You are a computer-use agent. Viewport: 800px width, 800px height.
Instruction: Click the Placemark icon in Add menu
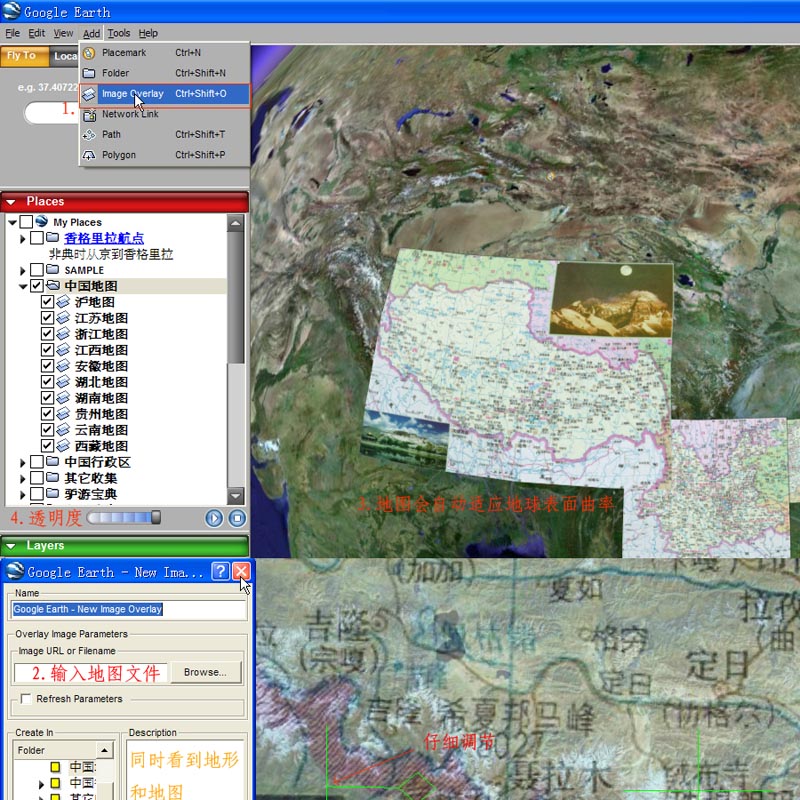[89, 53]
